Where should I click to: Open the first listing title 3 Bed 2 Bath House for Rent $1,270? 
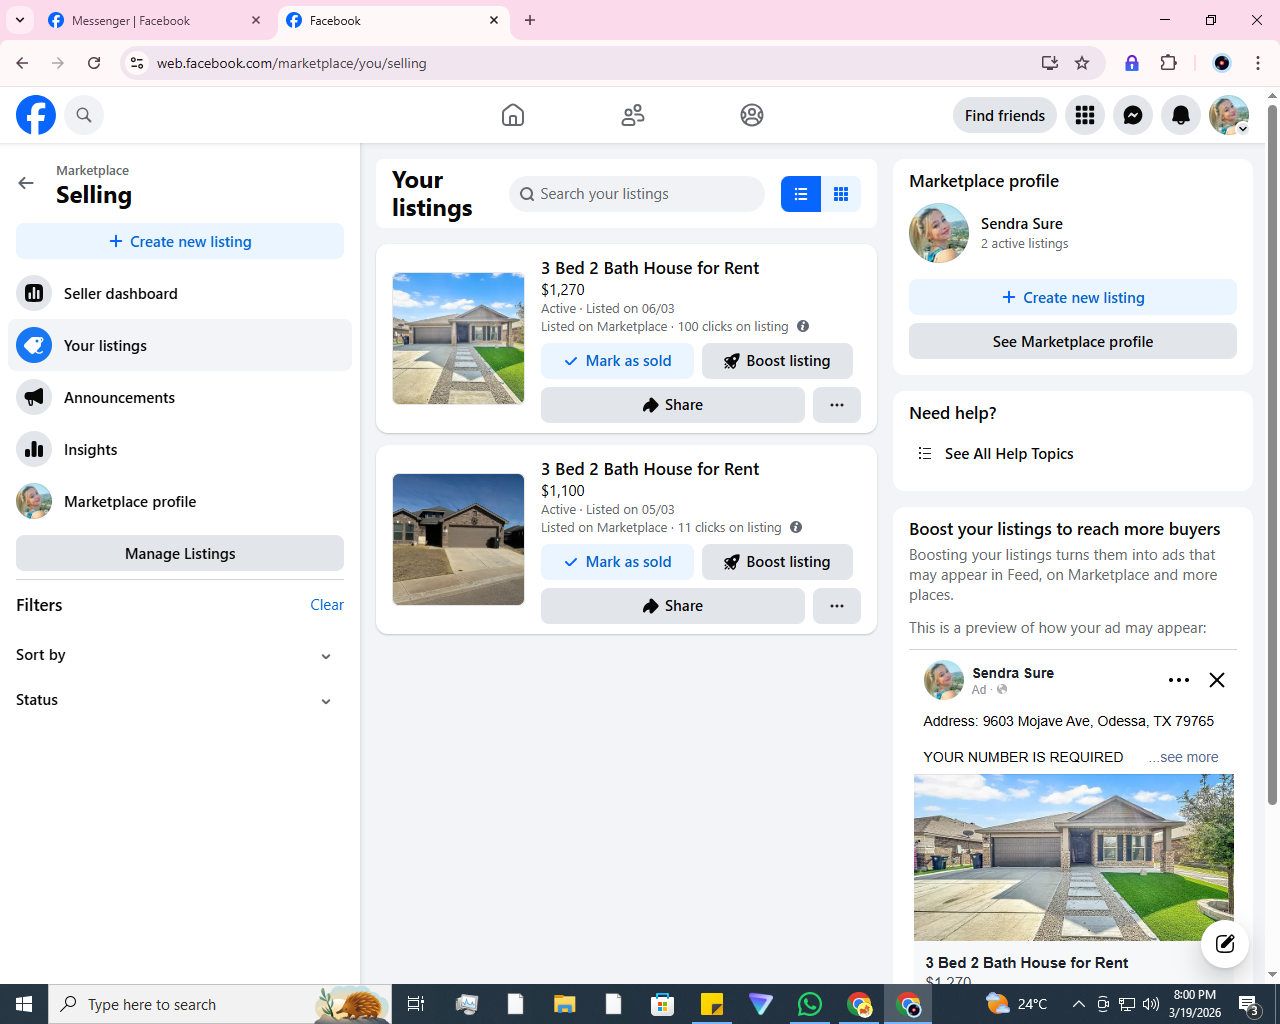click(650, 268)
